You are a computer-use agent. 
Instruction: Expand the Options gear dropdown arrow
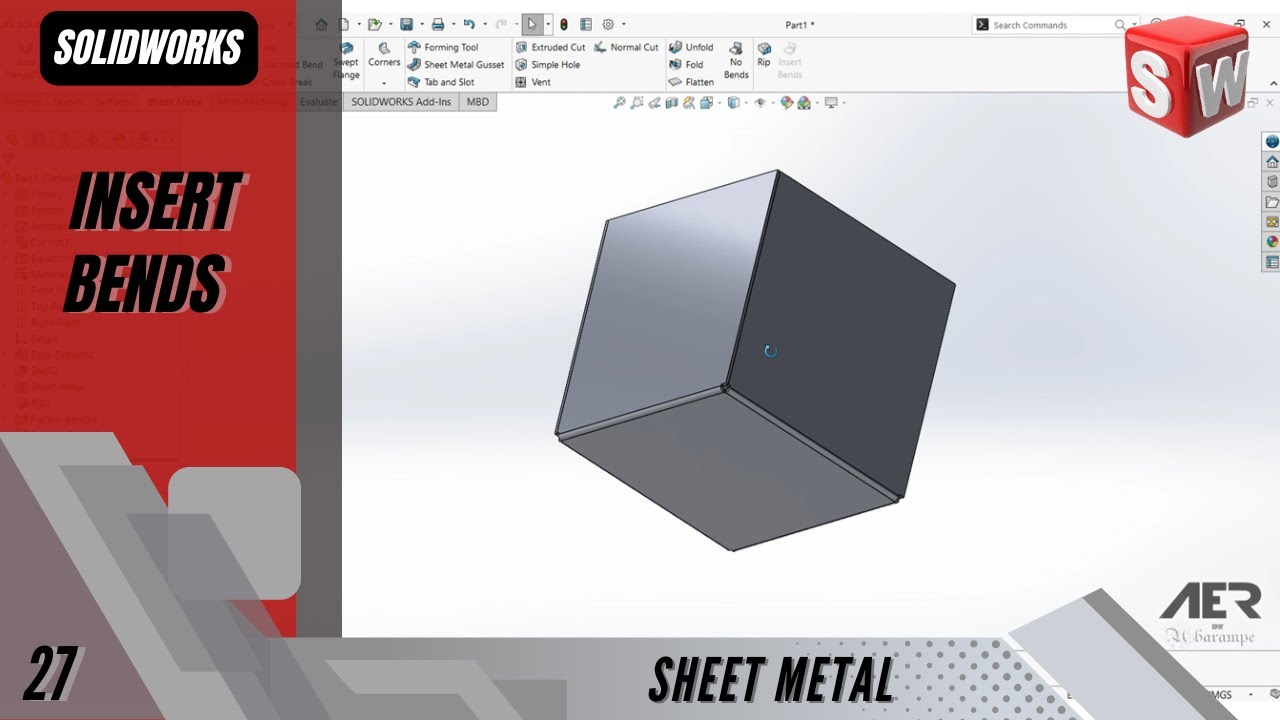(x=623, y=24)
